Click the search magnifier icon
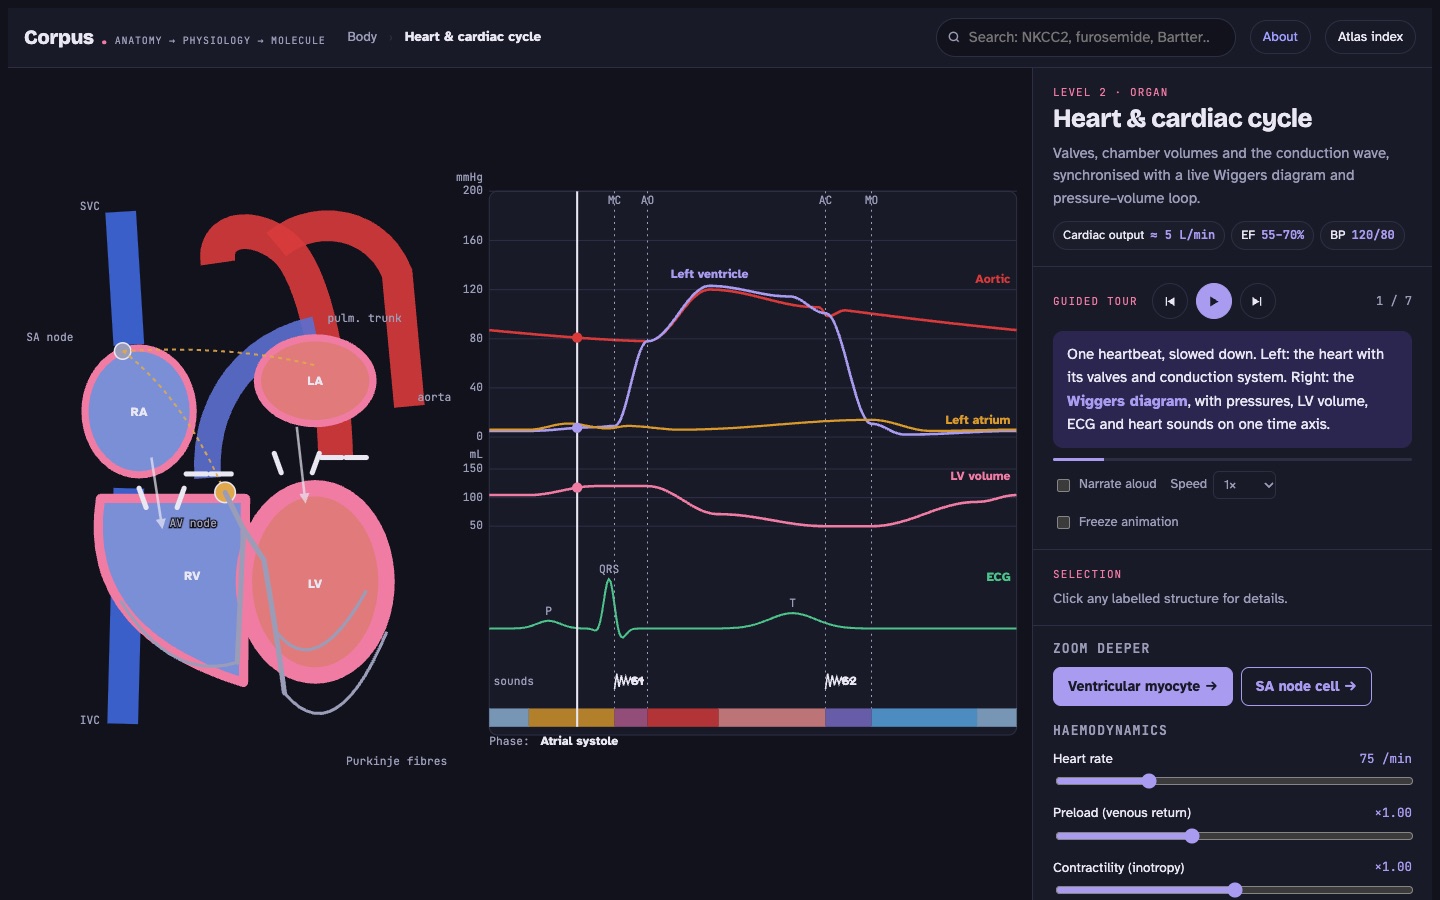Viewport: 1440px width, 900px height. point(954,37)
